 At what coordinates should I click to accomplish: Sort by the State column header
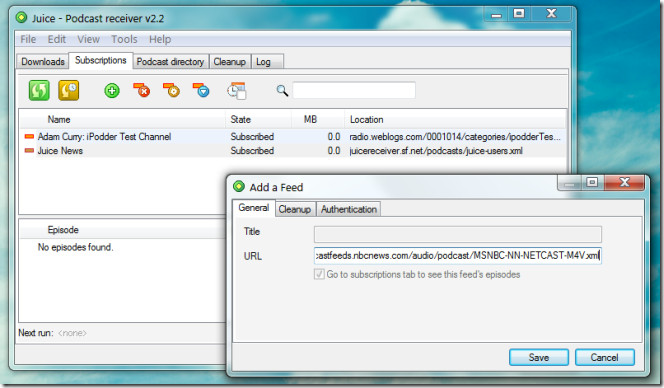pos(258,119)
